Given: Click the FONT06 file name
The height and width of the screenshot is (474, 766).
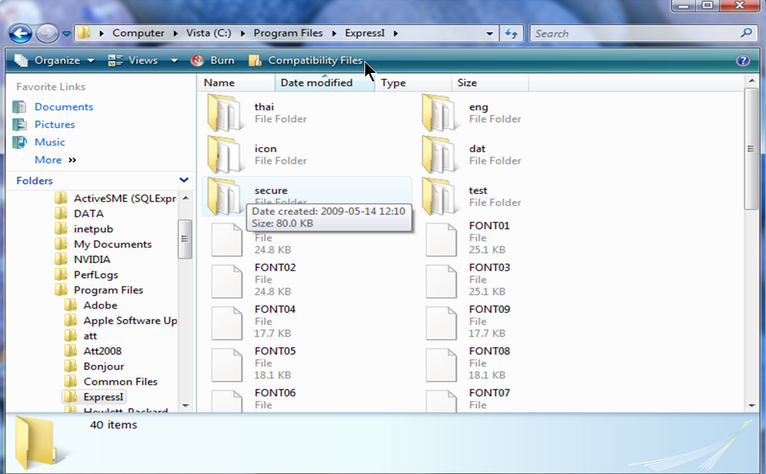Looking at the screenshot, I should click(x=275, y=393).
